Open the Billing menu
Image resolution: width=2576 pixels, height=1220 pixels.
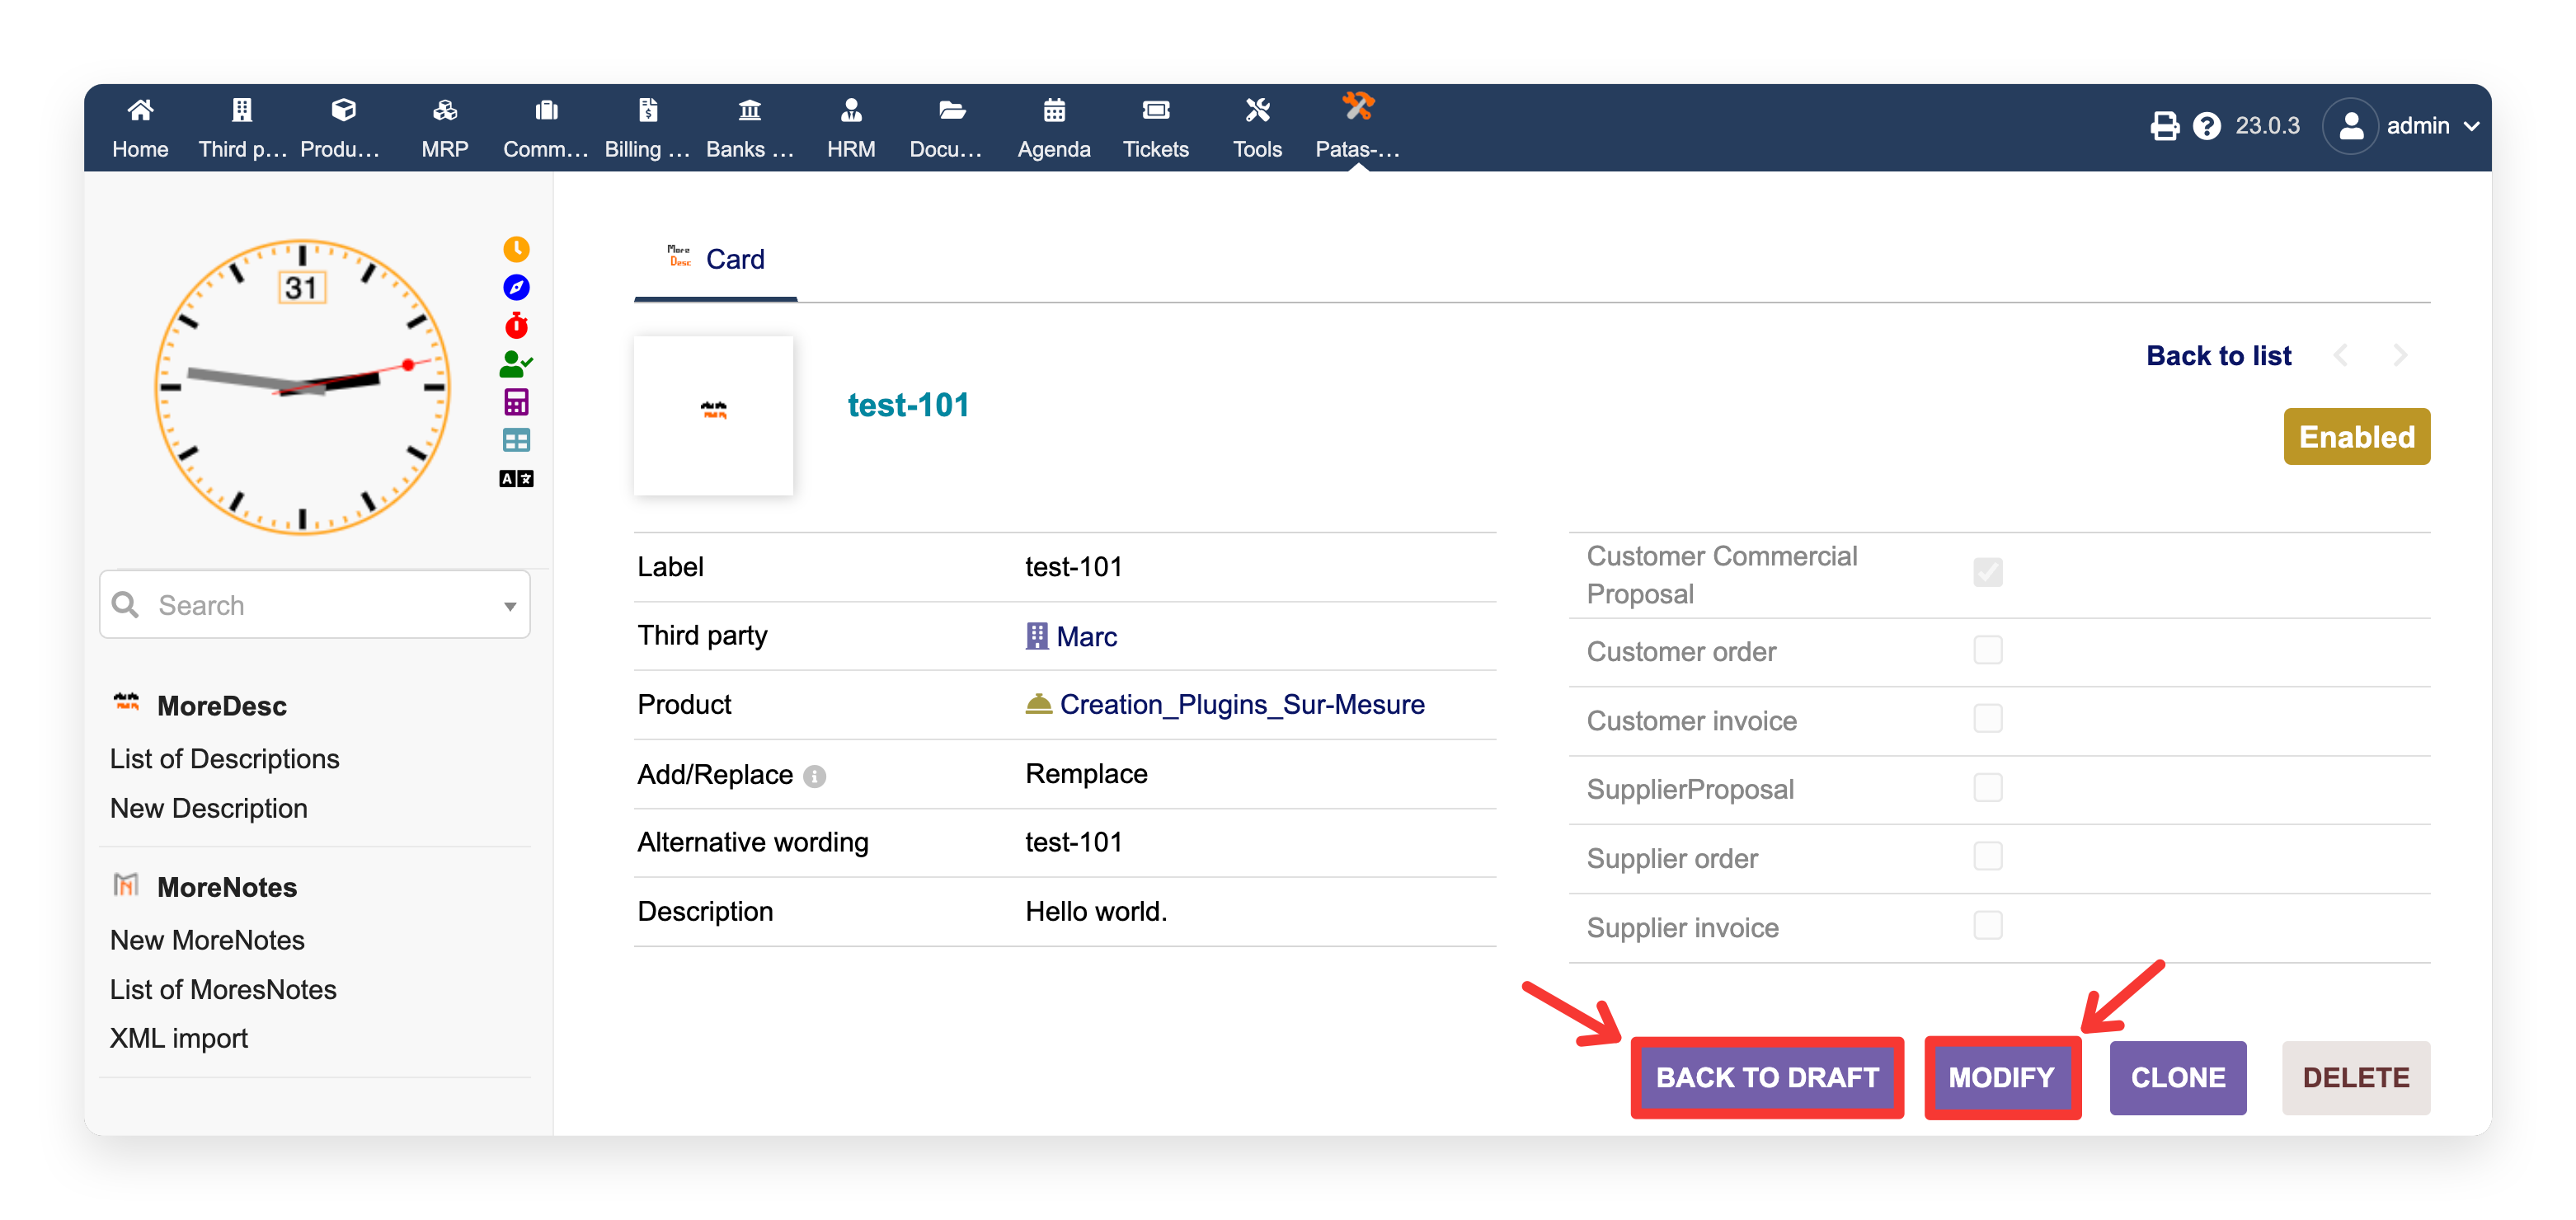click(x=648, y=127)
